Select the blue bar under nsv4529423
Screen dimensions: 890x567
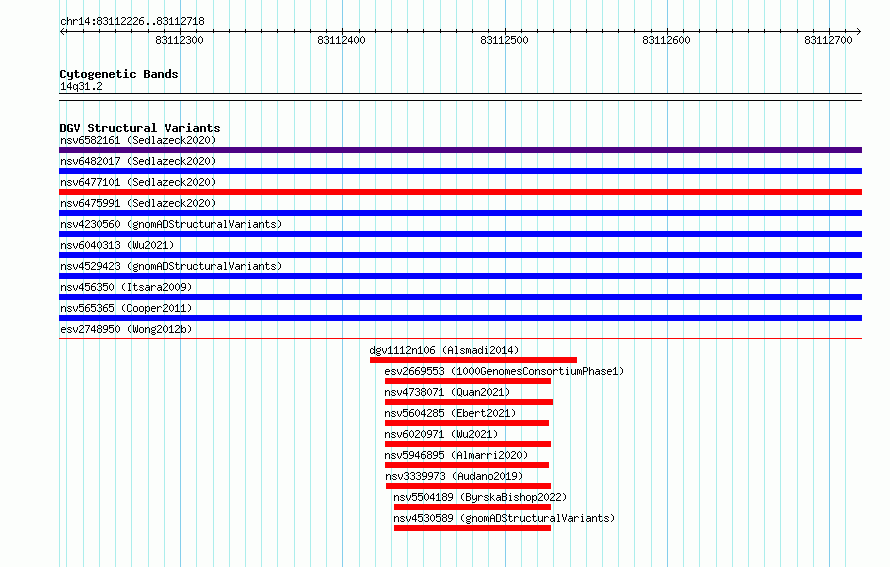click(460, 276)
